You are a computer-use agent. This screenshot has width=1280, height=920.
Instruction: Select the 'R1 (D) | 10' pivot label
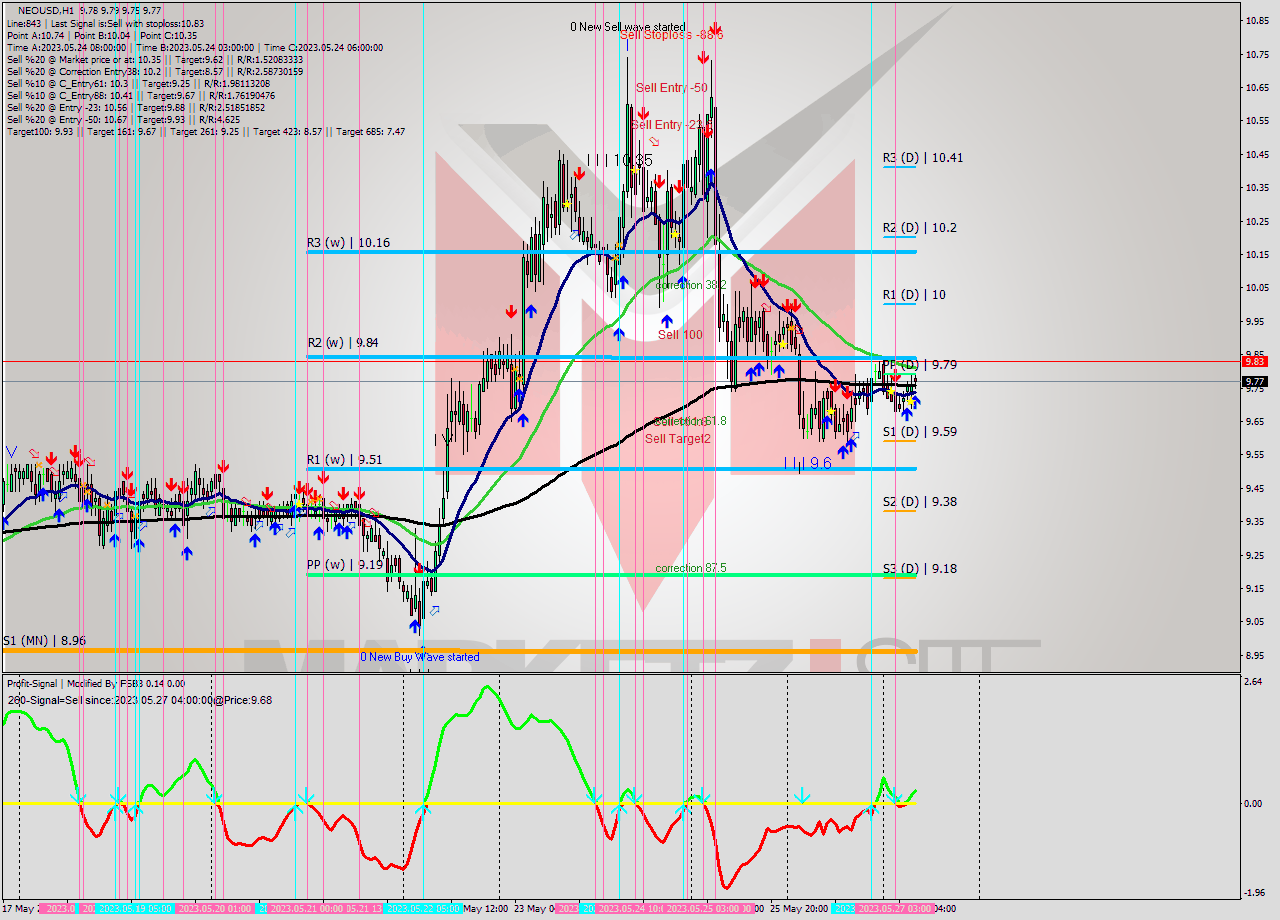coord(914,295)
